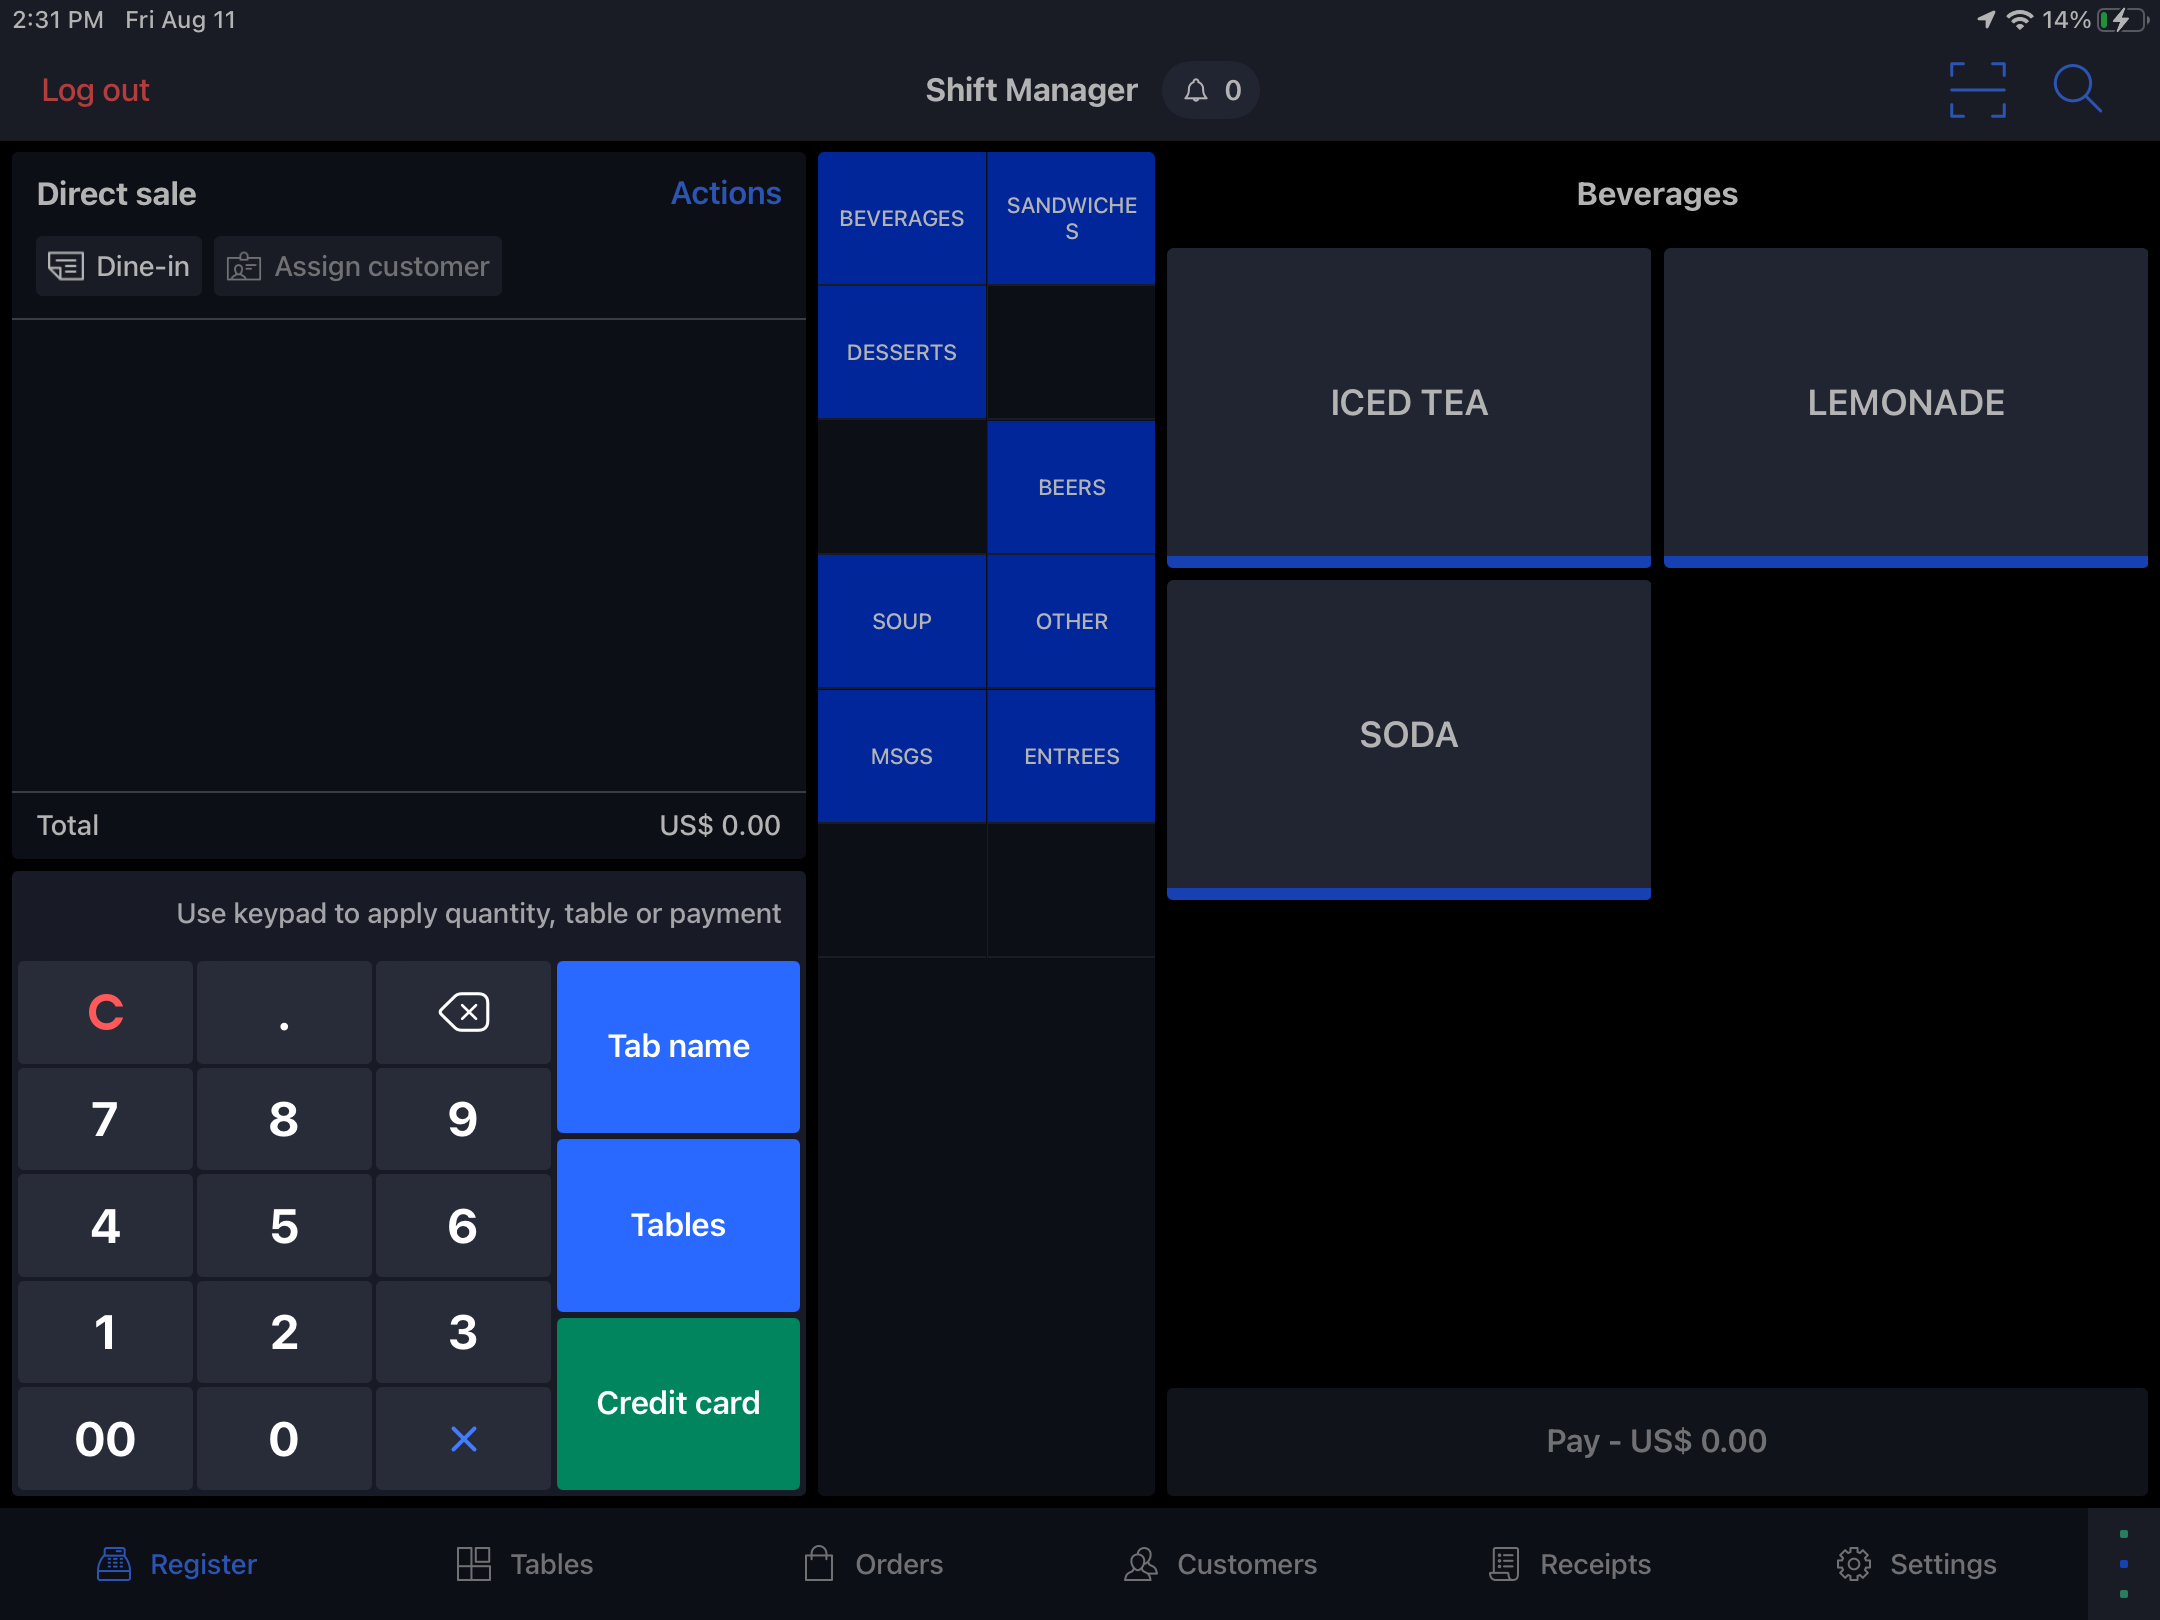2160x1620 pixels.
Task: Click the Tab name button
Action: click(x=678, y=1046)
